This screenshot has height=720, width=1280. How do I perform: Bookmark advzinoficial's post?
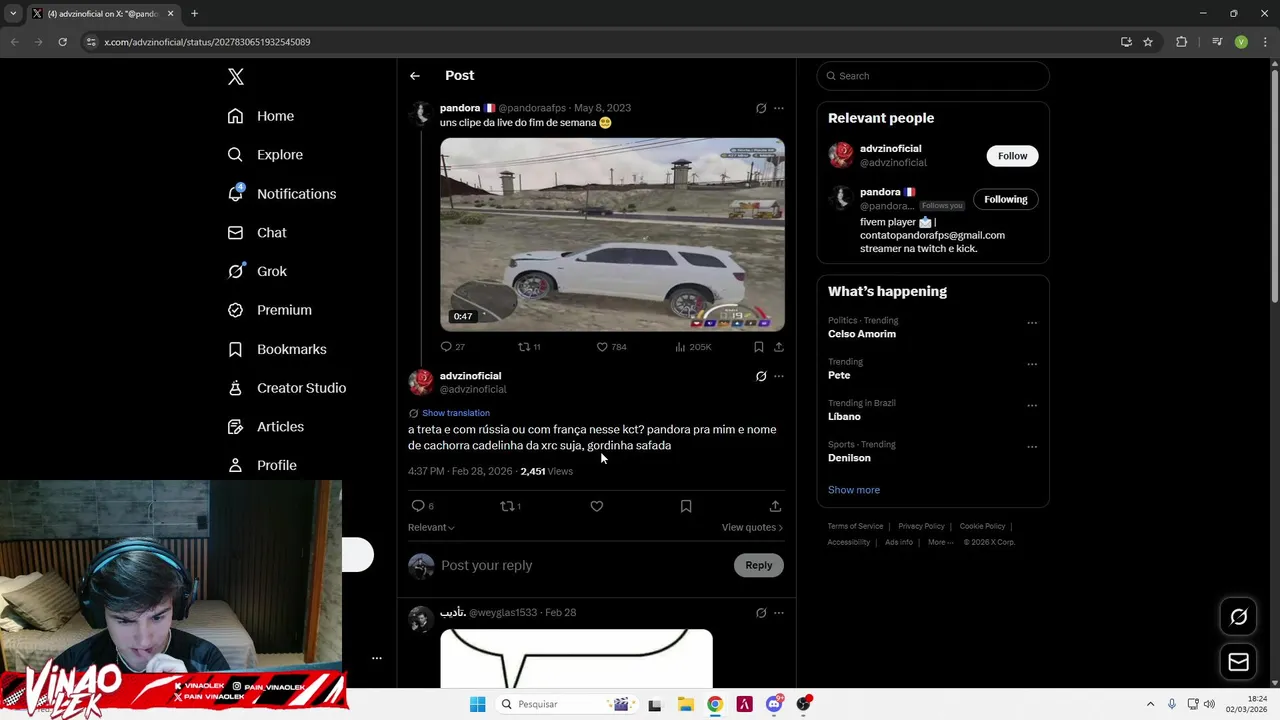[x=686, y=506]
